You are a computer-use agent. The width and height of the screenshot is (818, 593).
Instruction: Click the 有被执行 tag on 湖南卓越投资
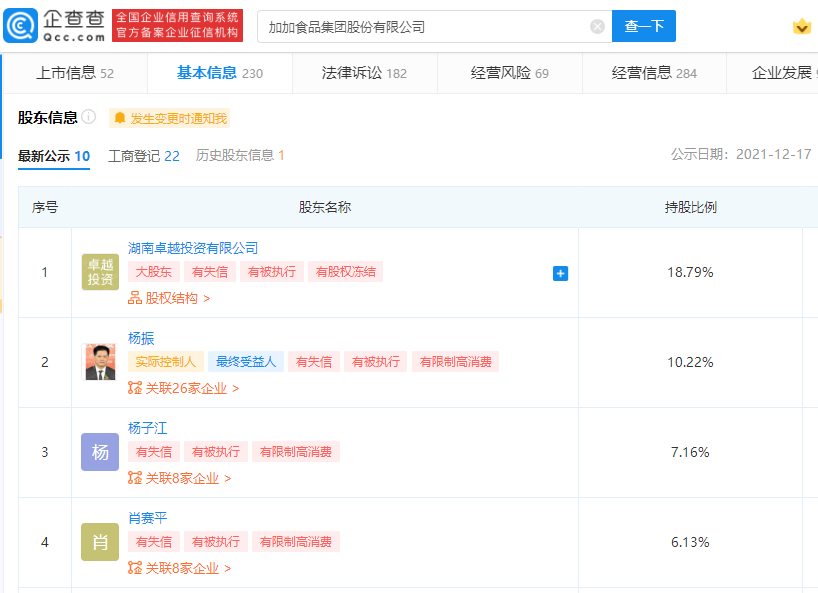click(272, 272)
